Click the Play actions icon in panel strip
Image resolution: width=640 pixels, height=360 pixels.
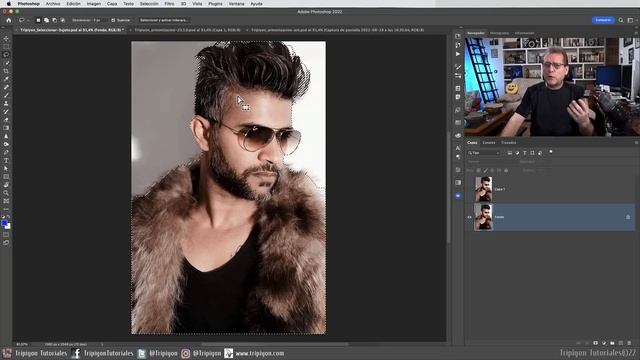pyautogui.click(x=458, y=54)
